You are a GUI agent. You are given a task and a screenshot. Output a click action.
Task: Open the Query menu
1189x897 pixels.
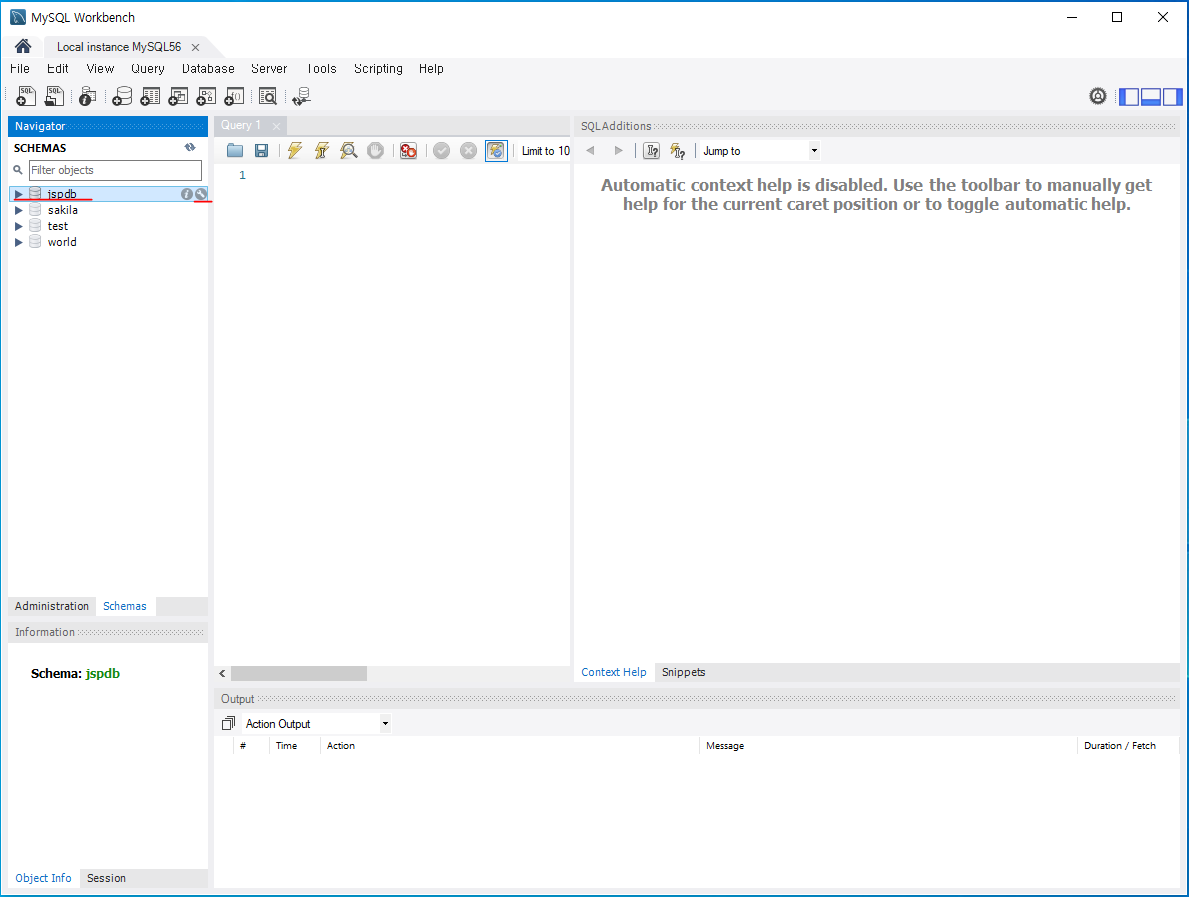coord(148,68)
